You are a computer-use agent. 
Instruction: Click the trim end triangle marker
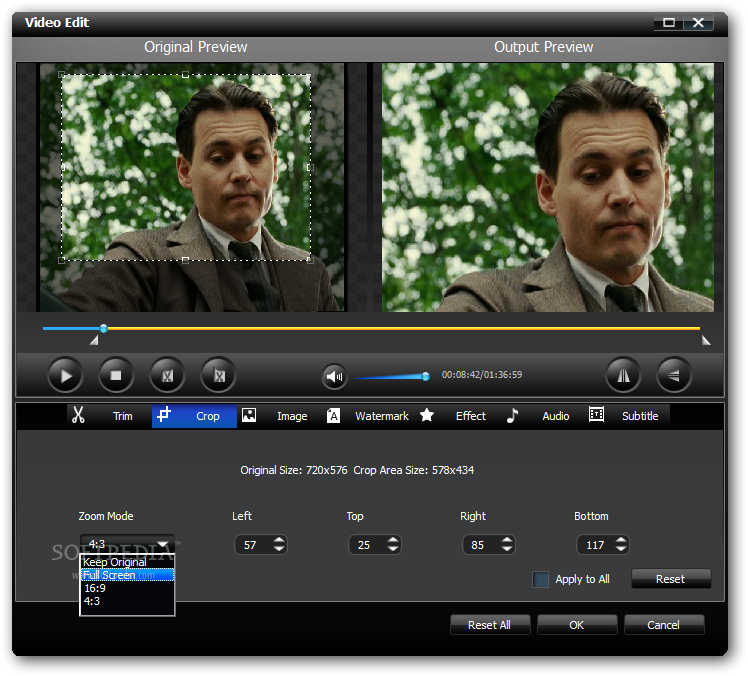pos(706,340)
